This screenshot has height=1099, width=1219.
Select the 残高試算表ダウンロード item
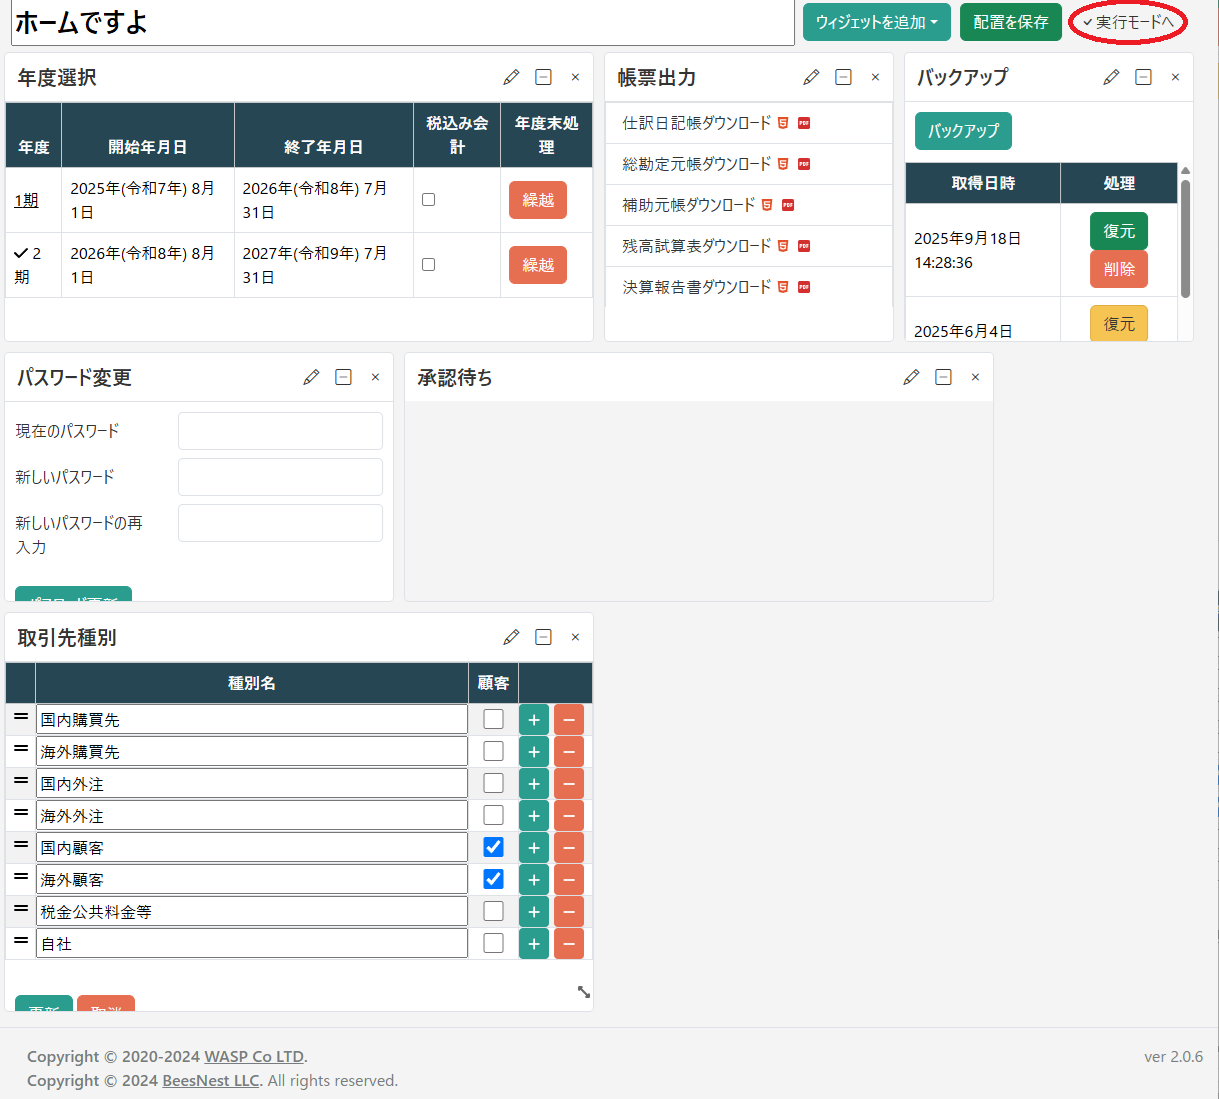[697, 246]
